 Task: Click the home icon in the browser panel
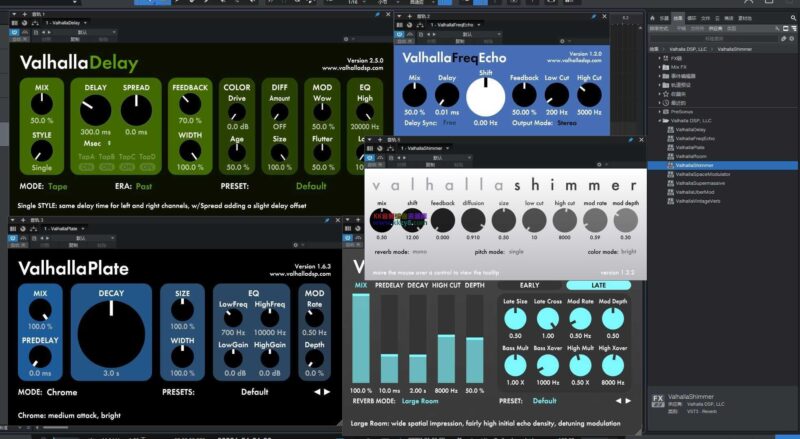coord(652,18)
